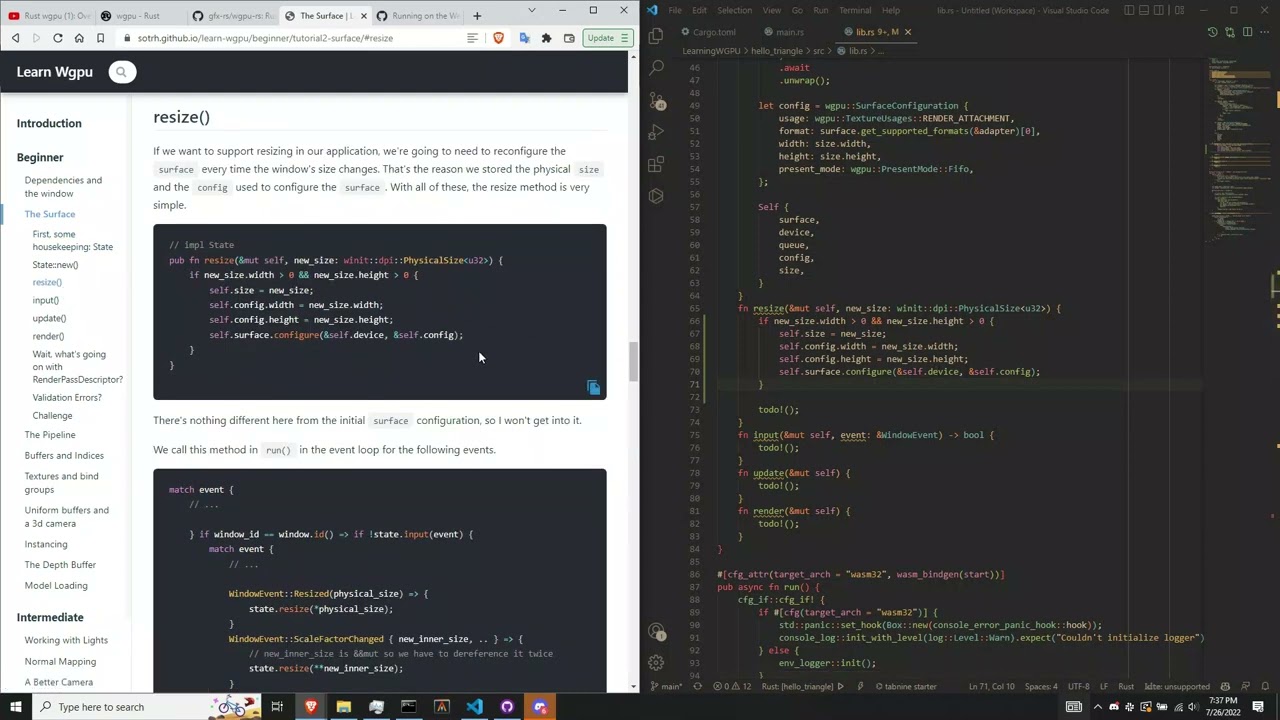Open new browser tab
The image size is (1280, 720).
click(477, 15)
